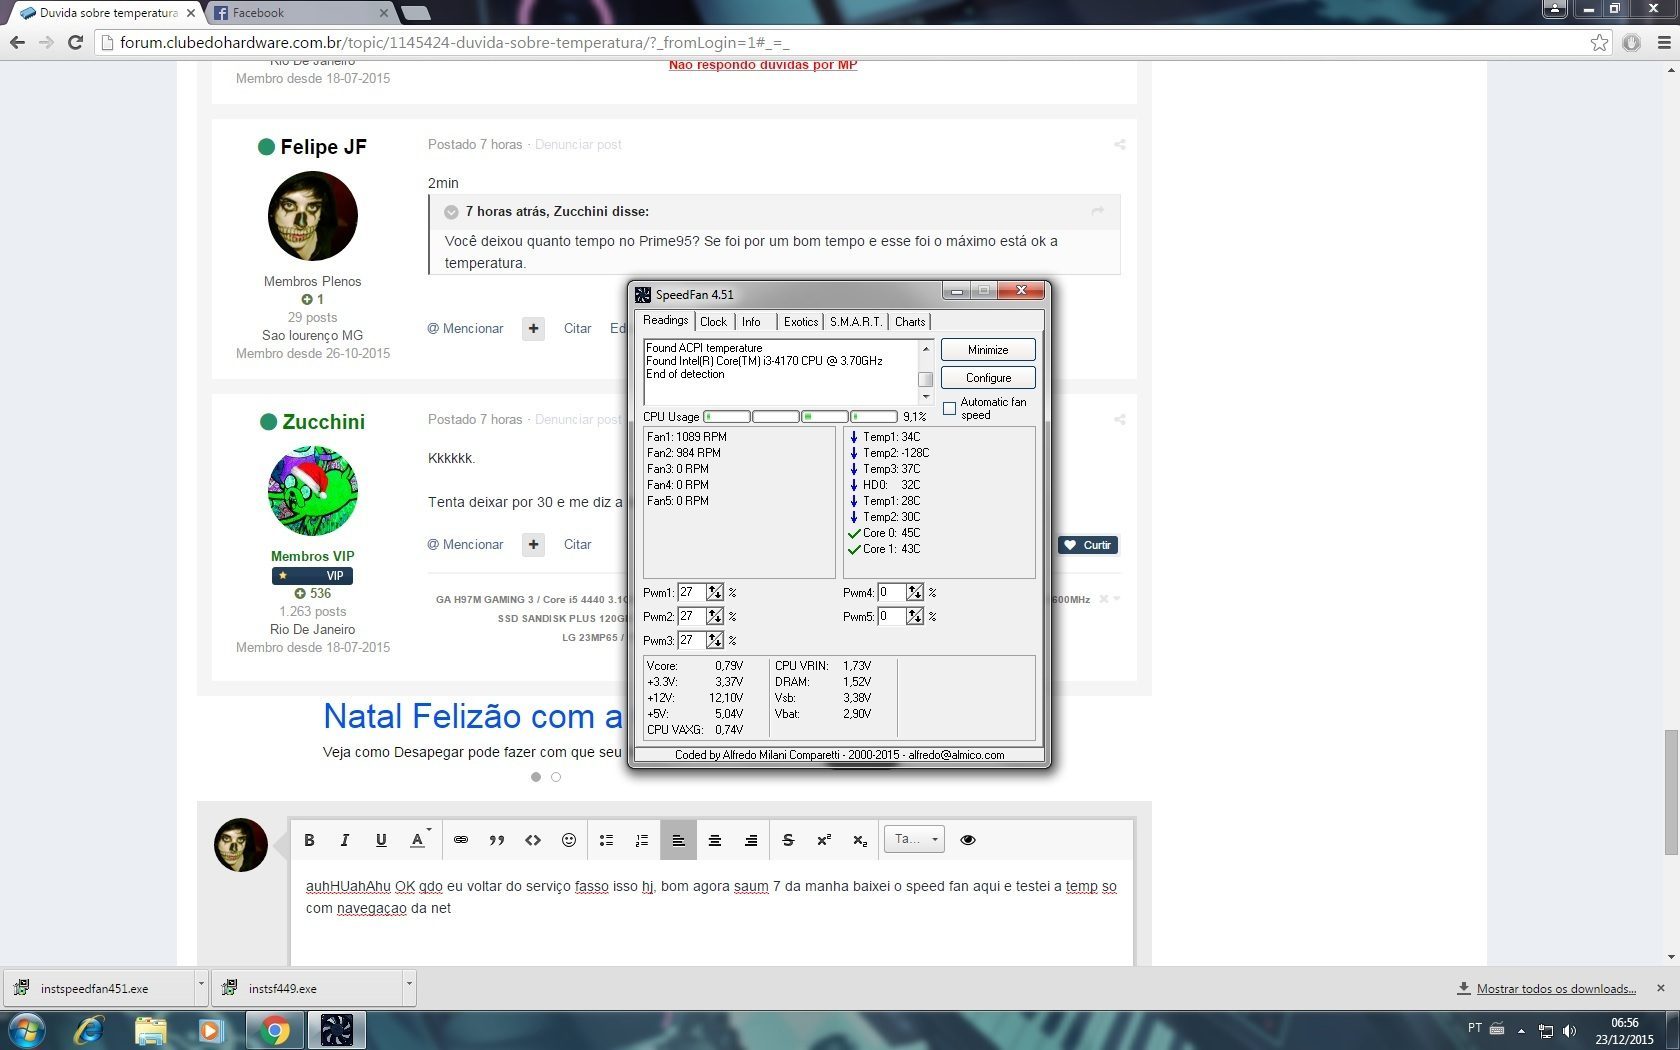Open Internet Explorer from the taskbar
The image size is (1680, 1050).
[x=89, y=1030]
